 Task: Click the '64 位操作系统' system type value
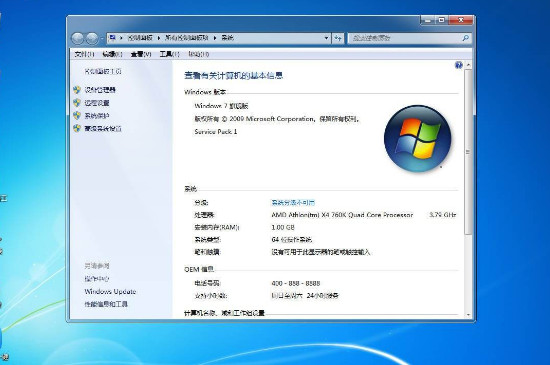pos(291,240)
